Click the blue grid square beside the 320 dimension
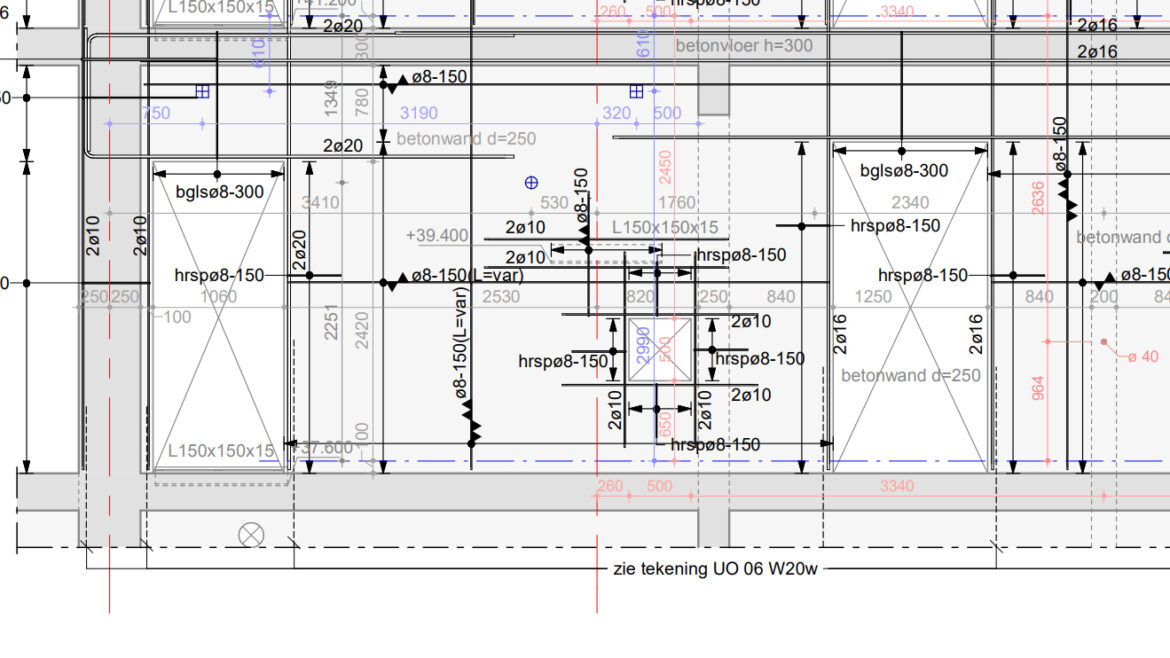 pos(636,92)
